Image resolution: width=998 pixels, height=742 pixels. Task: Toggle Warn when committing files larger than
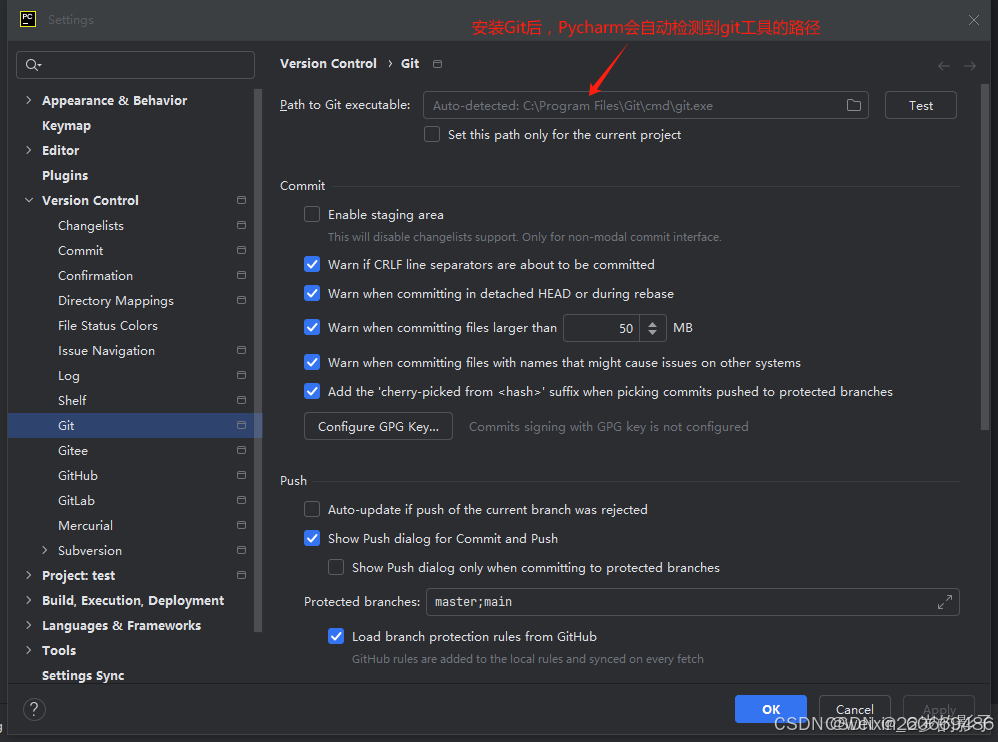point(312,328)
